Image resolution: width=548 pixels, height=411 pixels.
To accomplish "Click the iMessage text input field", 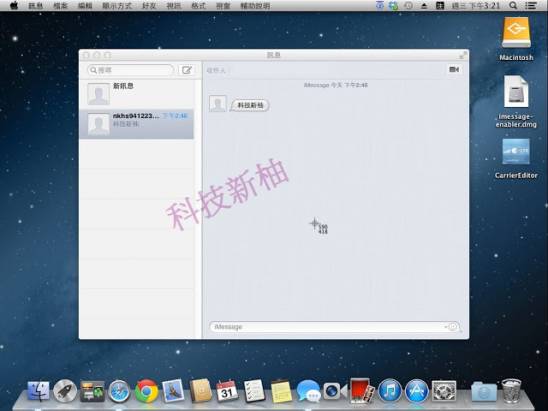I will 328,327.
